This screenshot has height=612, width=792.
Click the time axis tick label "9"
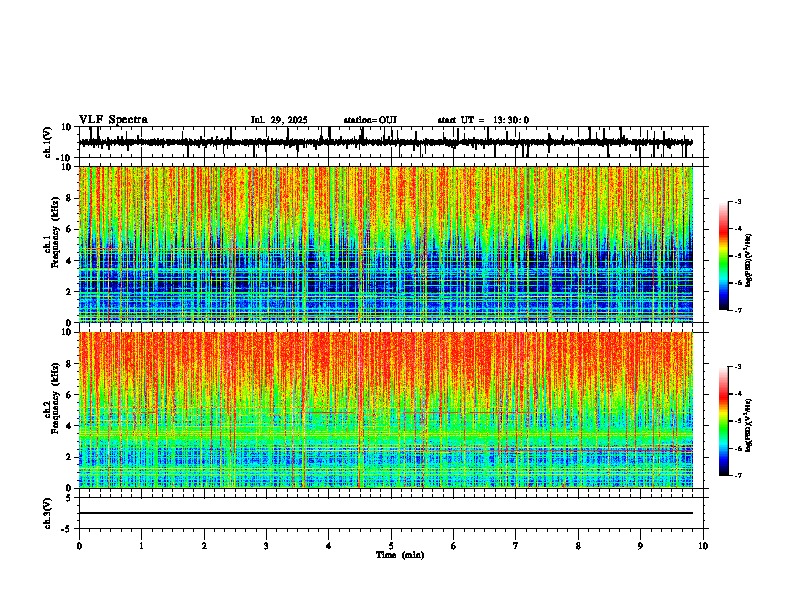coord(640,546)
